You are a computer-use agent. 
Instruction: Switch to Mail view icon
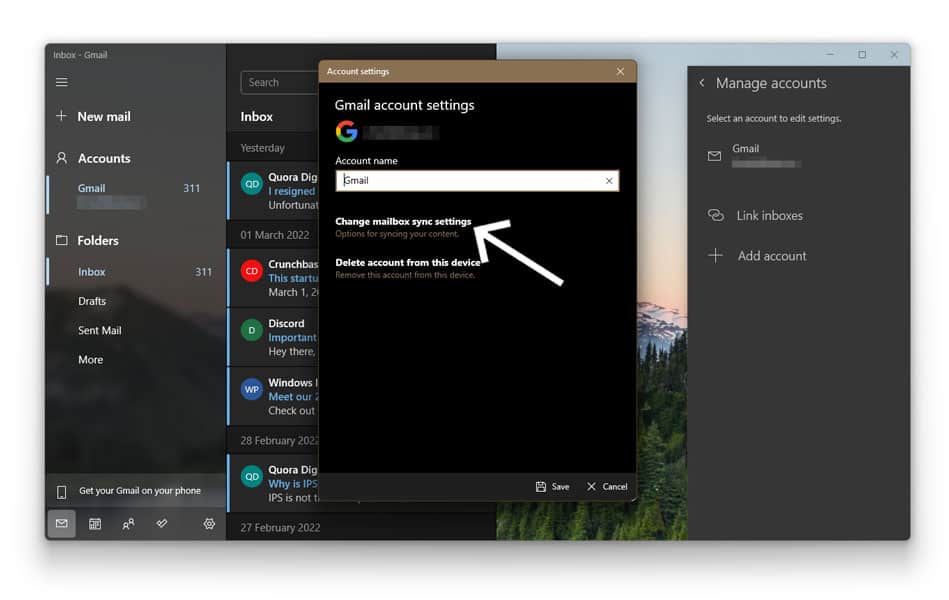click(62, 524)
